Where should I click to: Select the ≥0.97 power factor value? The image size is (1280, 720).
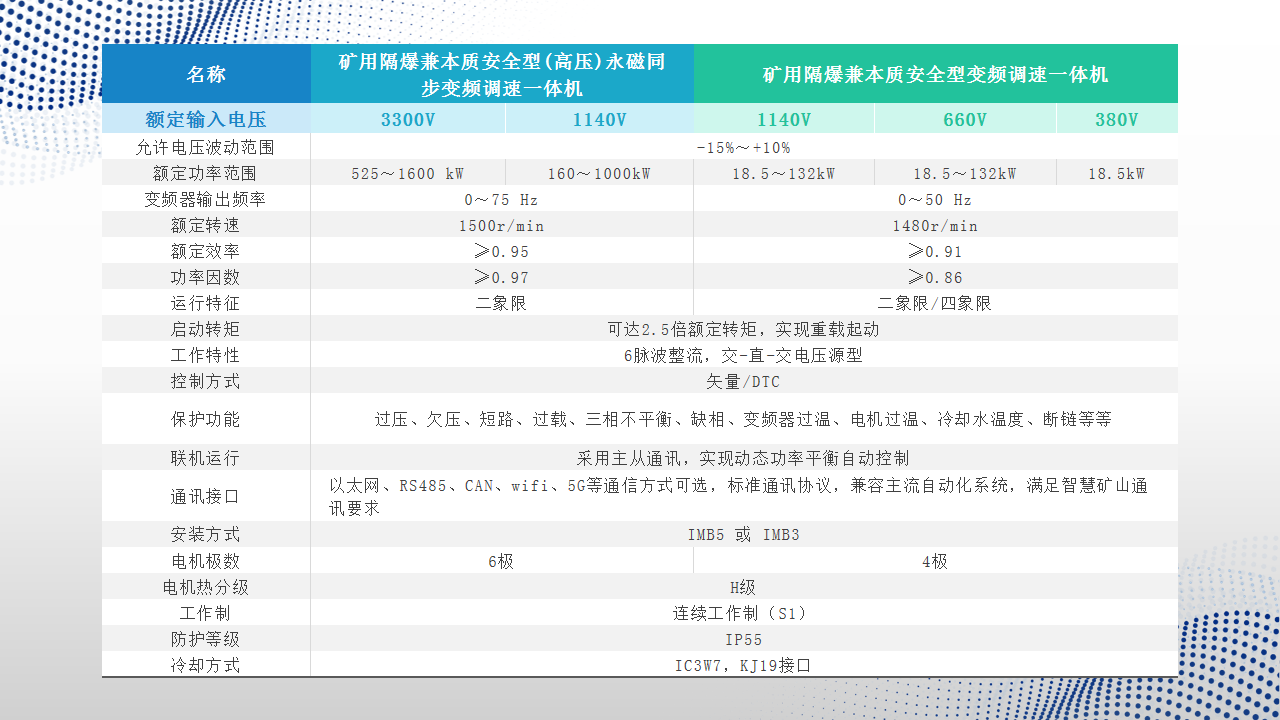click(x=501, y=277)
